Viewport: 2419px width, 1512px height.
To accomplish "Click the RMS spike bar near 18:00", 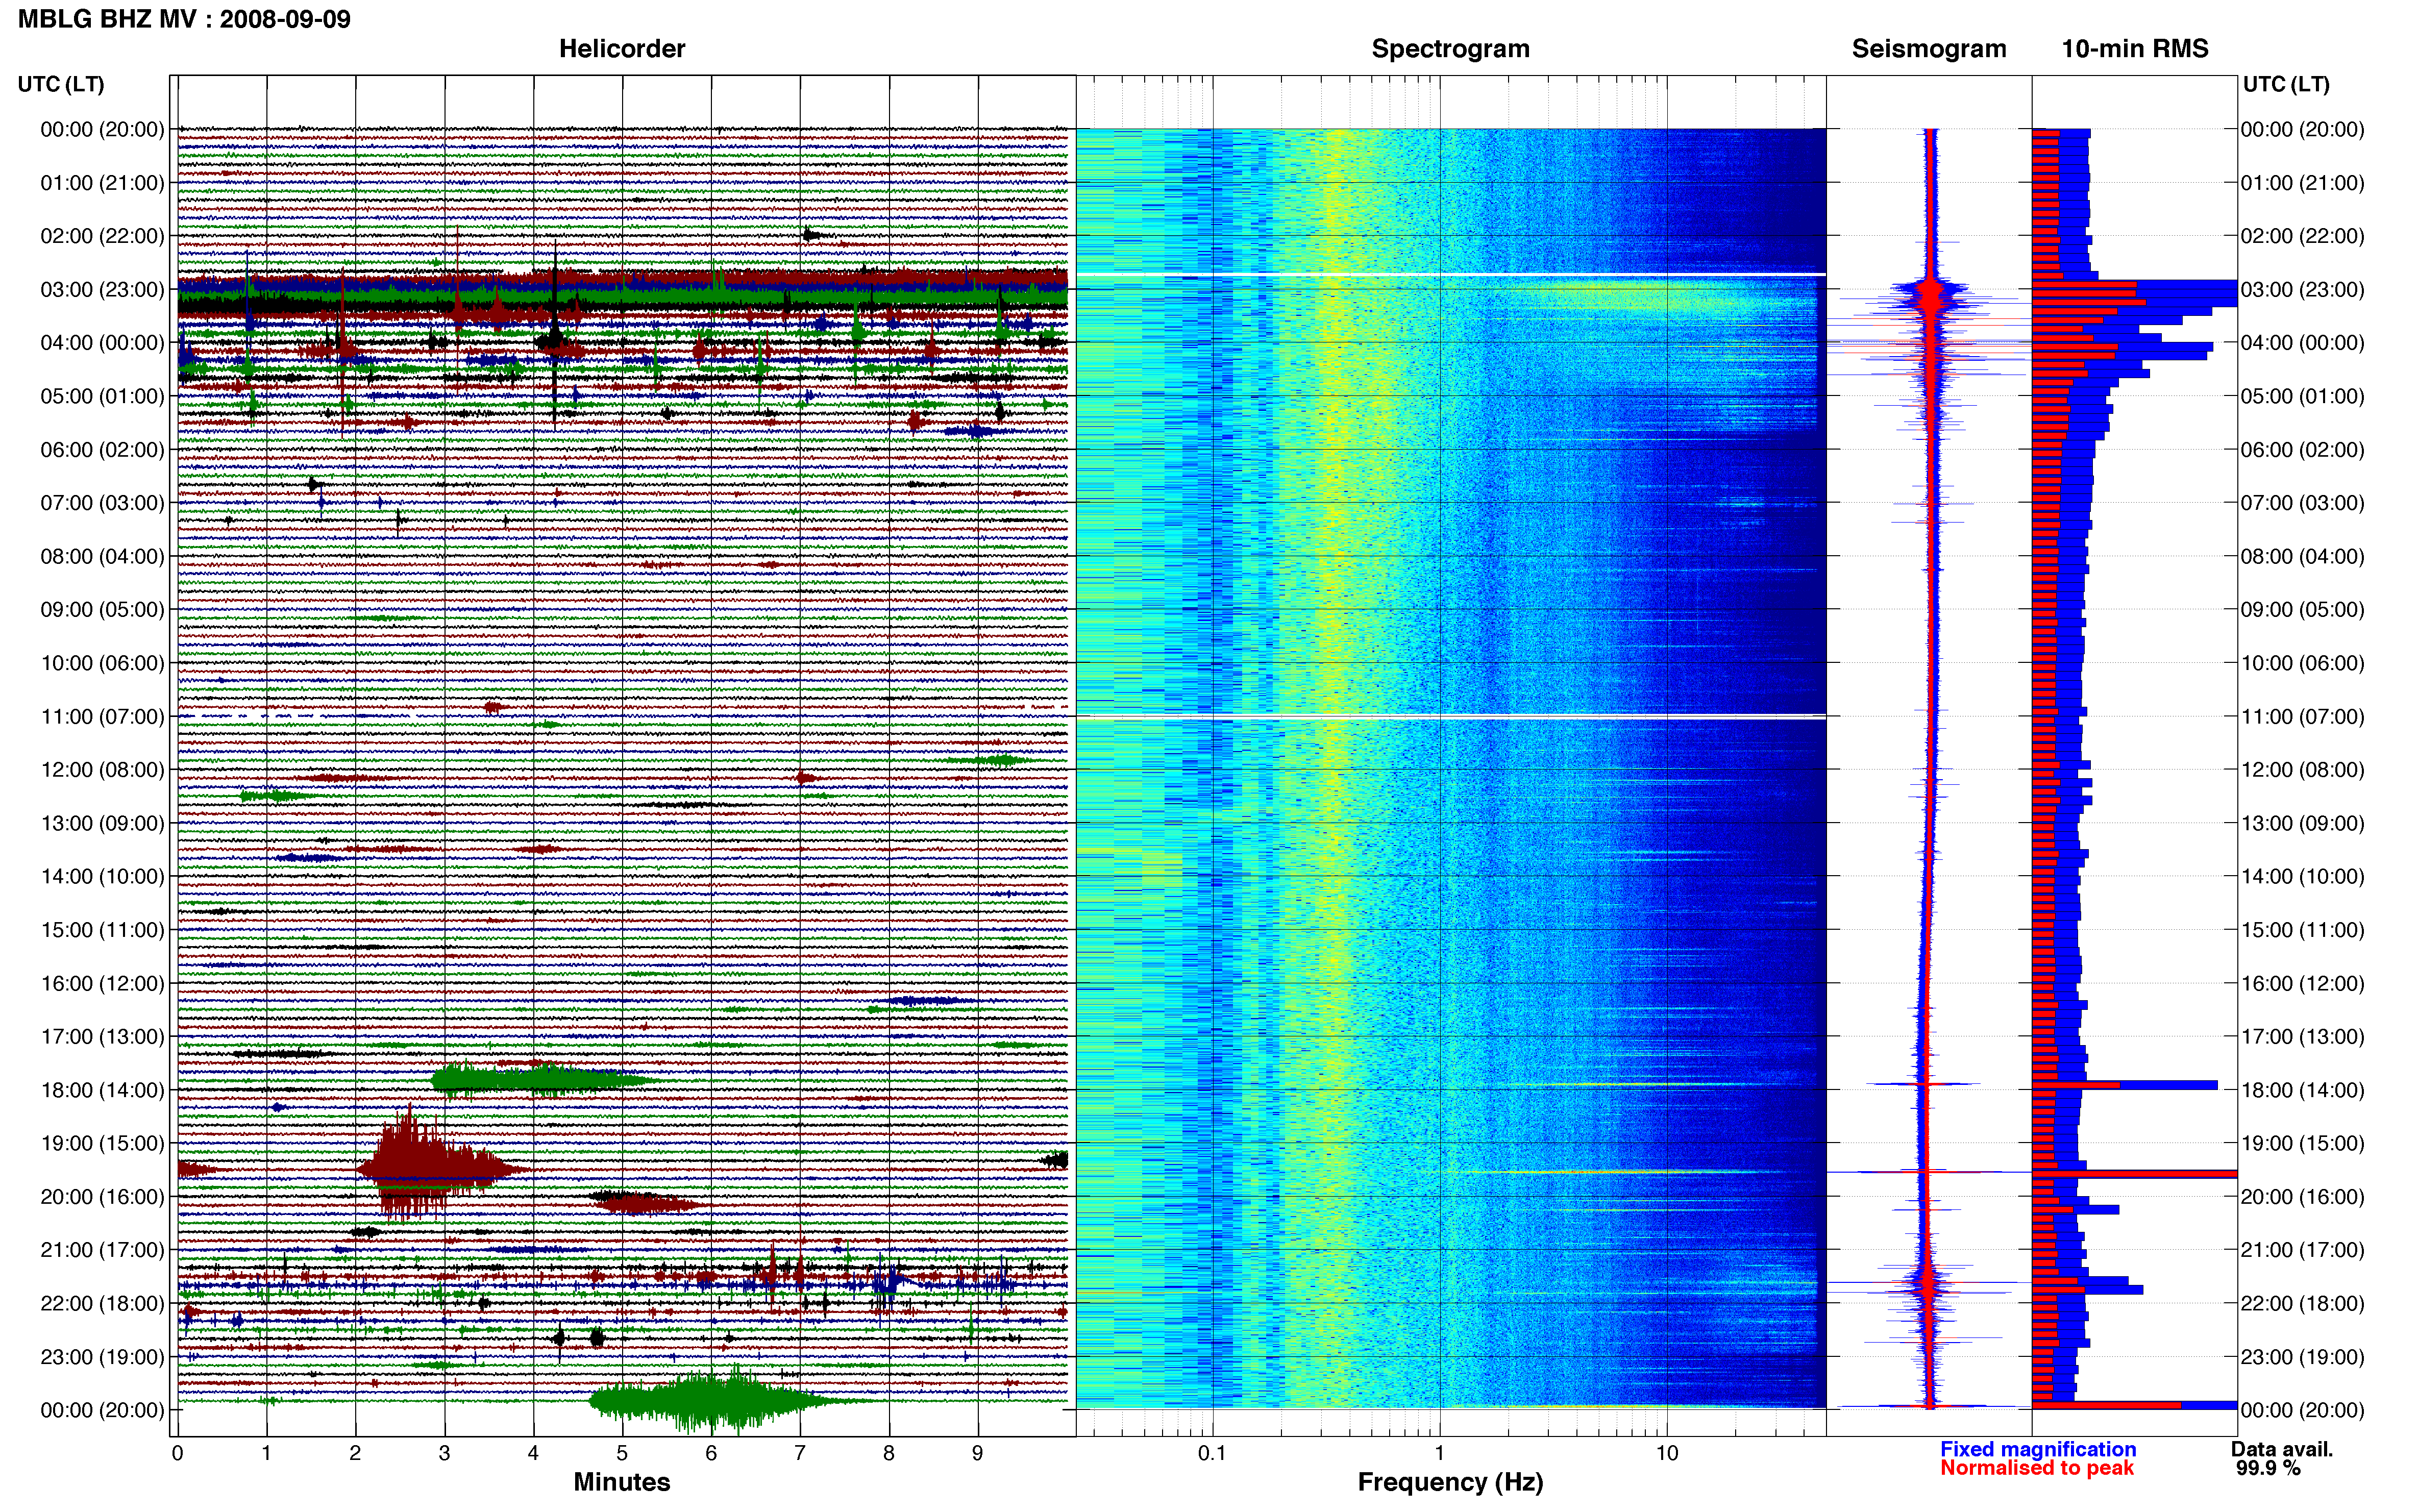I will click(2125, 1085).
